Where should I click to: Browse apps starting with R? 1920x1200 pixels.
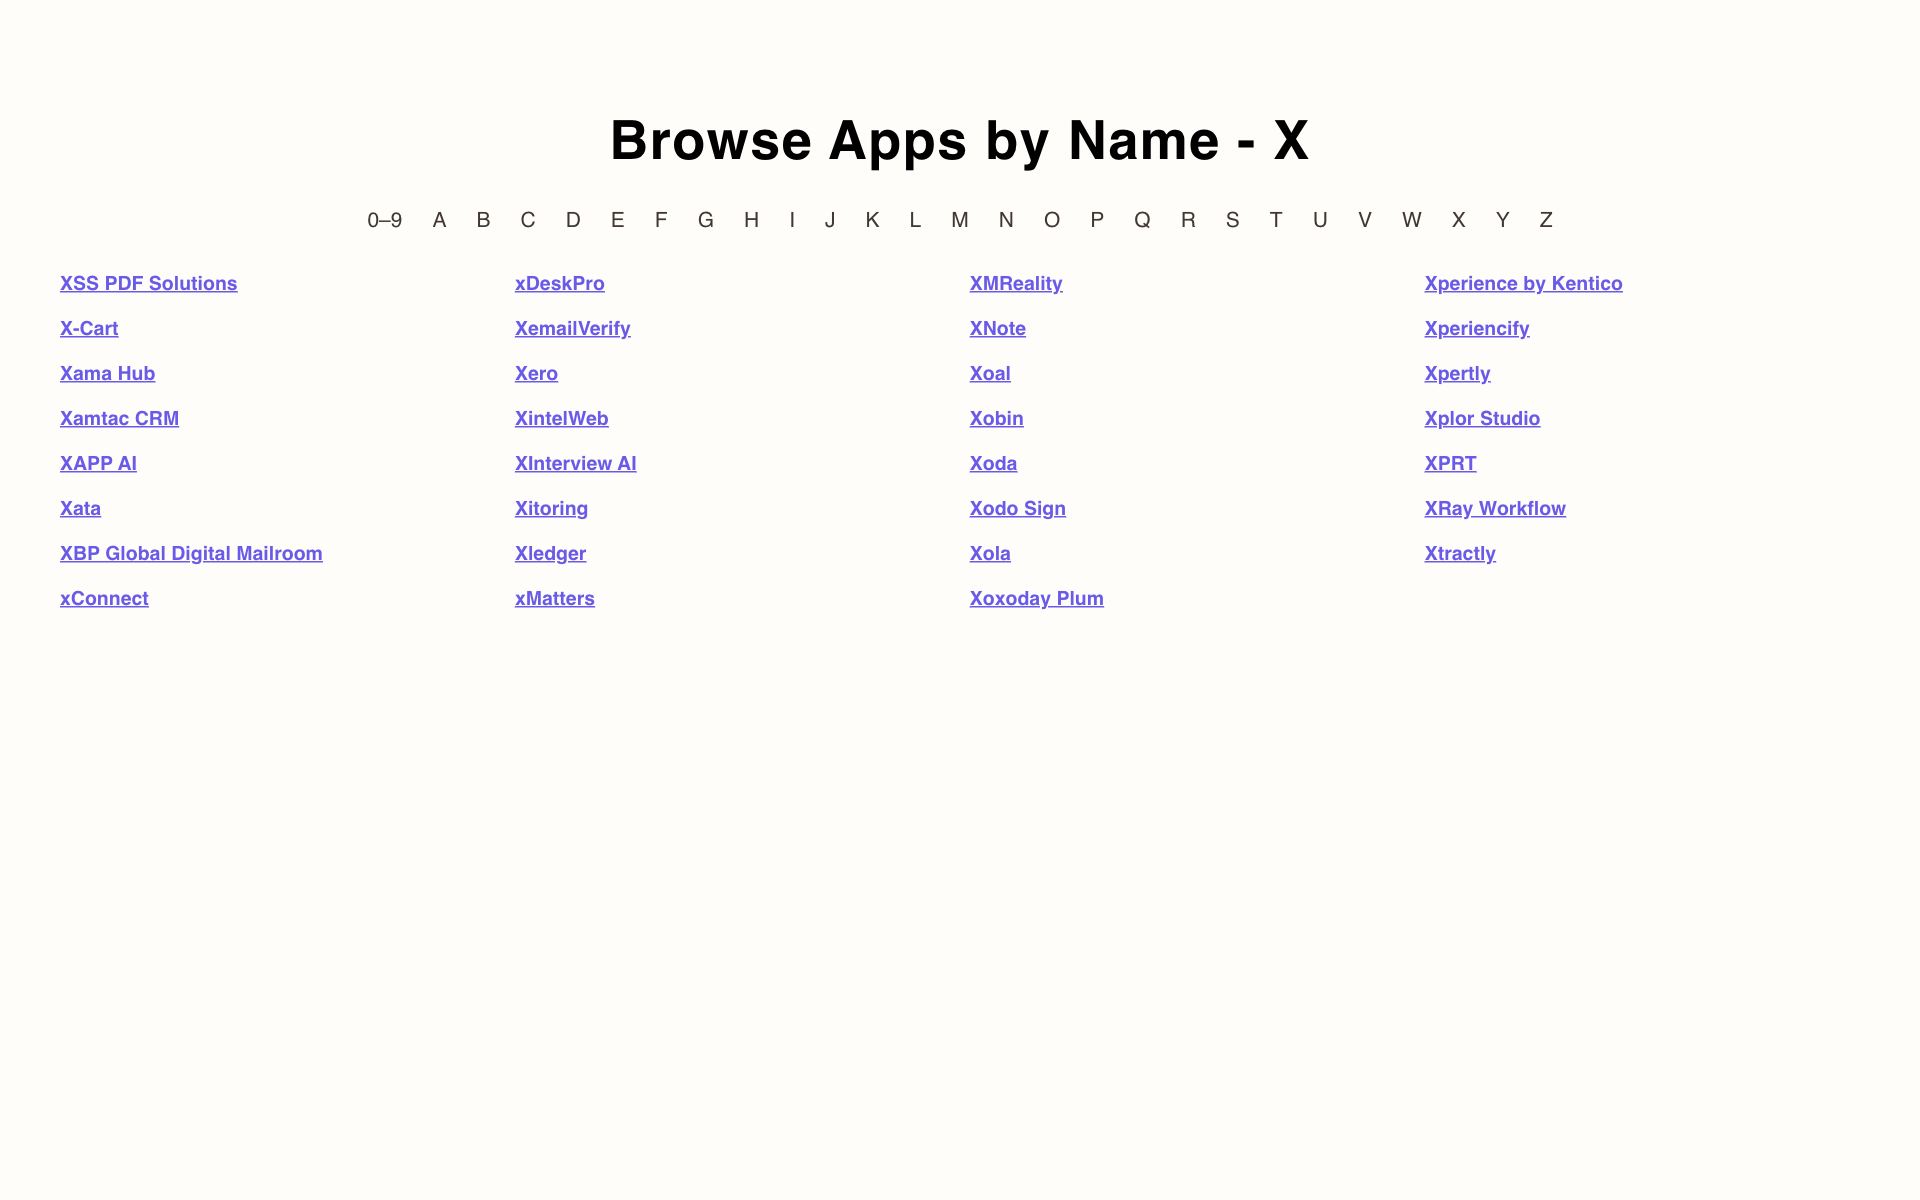[1188, 220]
